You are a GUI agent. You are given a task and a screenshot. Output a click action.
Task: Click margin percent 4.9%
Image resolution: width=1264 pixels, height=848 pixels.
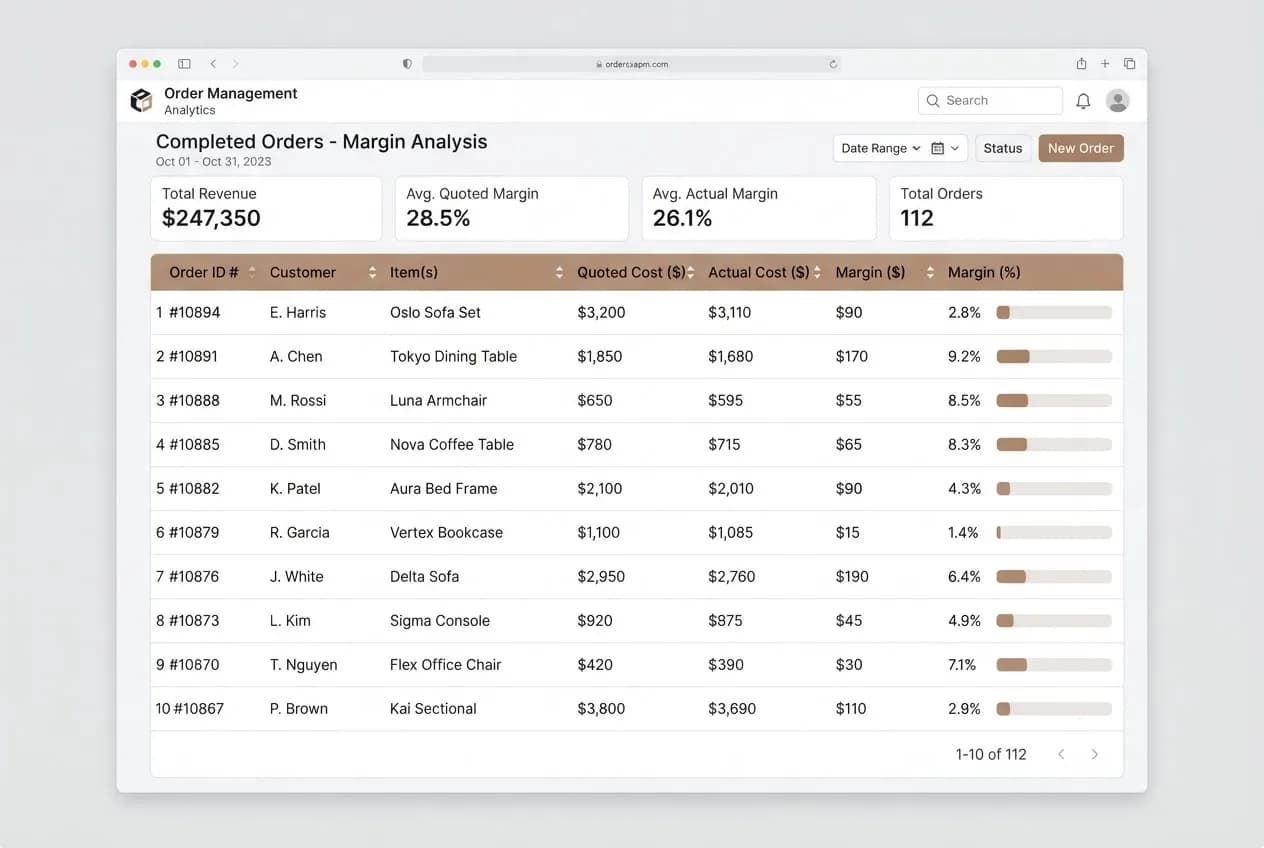coord(964,620)
